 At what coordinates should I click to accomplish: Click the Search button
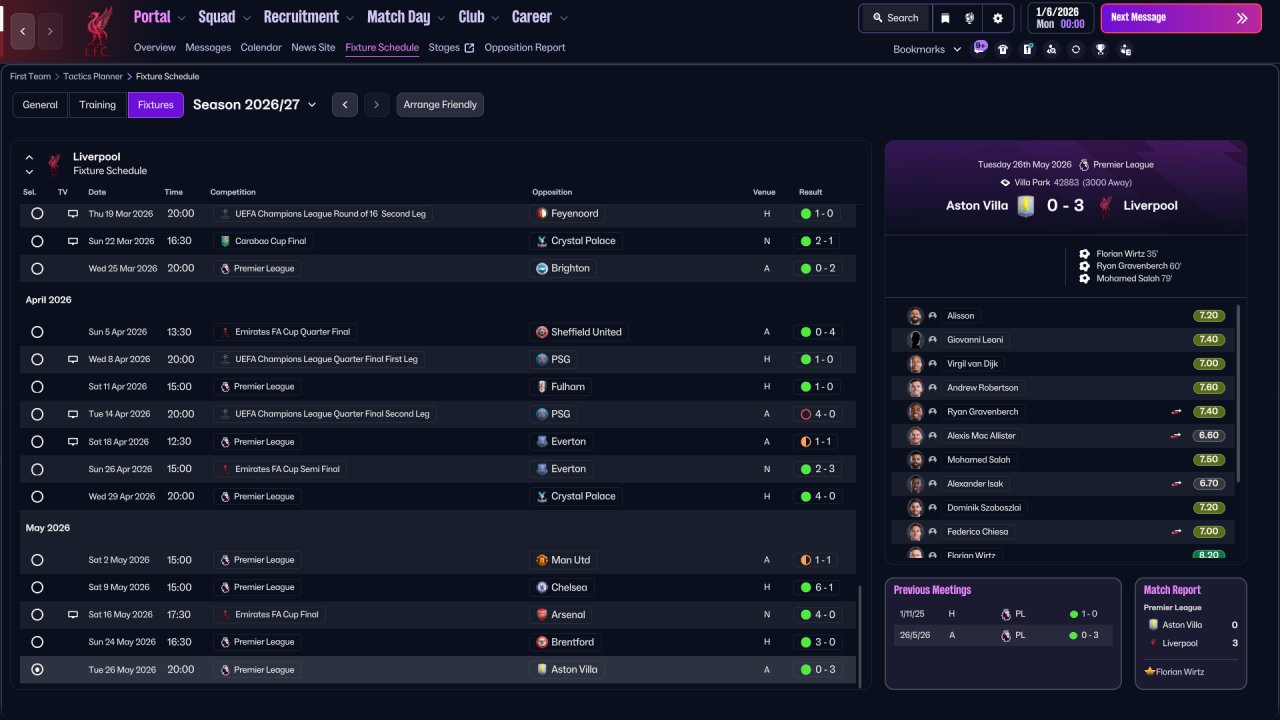coord(895,18)
